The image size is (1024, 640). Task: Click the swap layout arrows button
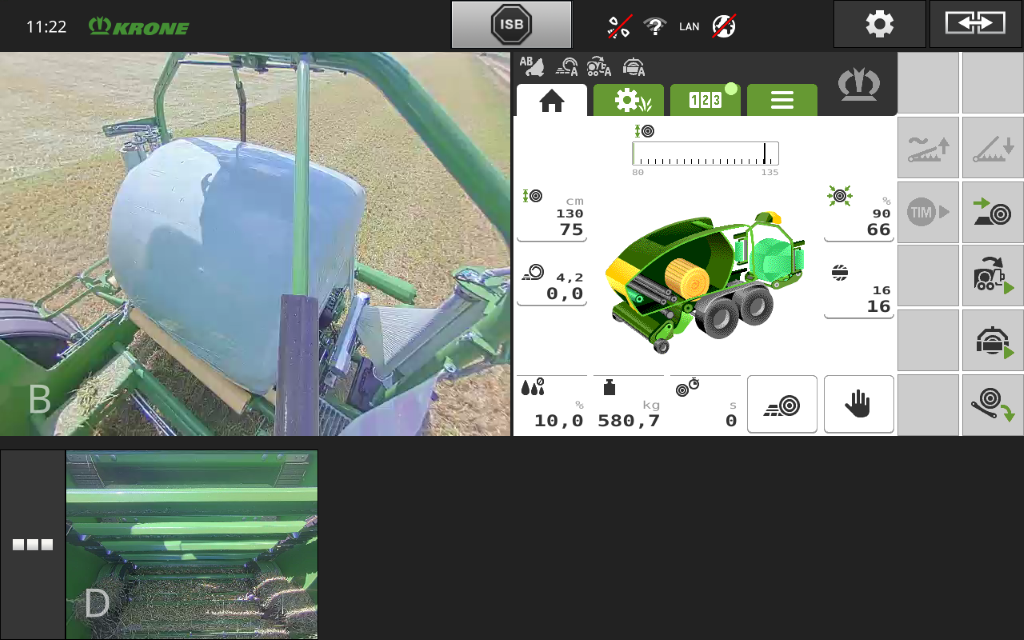click(x=975, y=24)
